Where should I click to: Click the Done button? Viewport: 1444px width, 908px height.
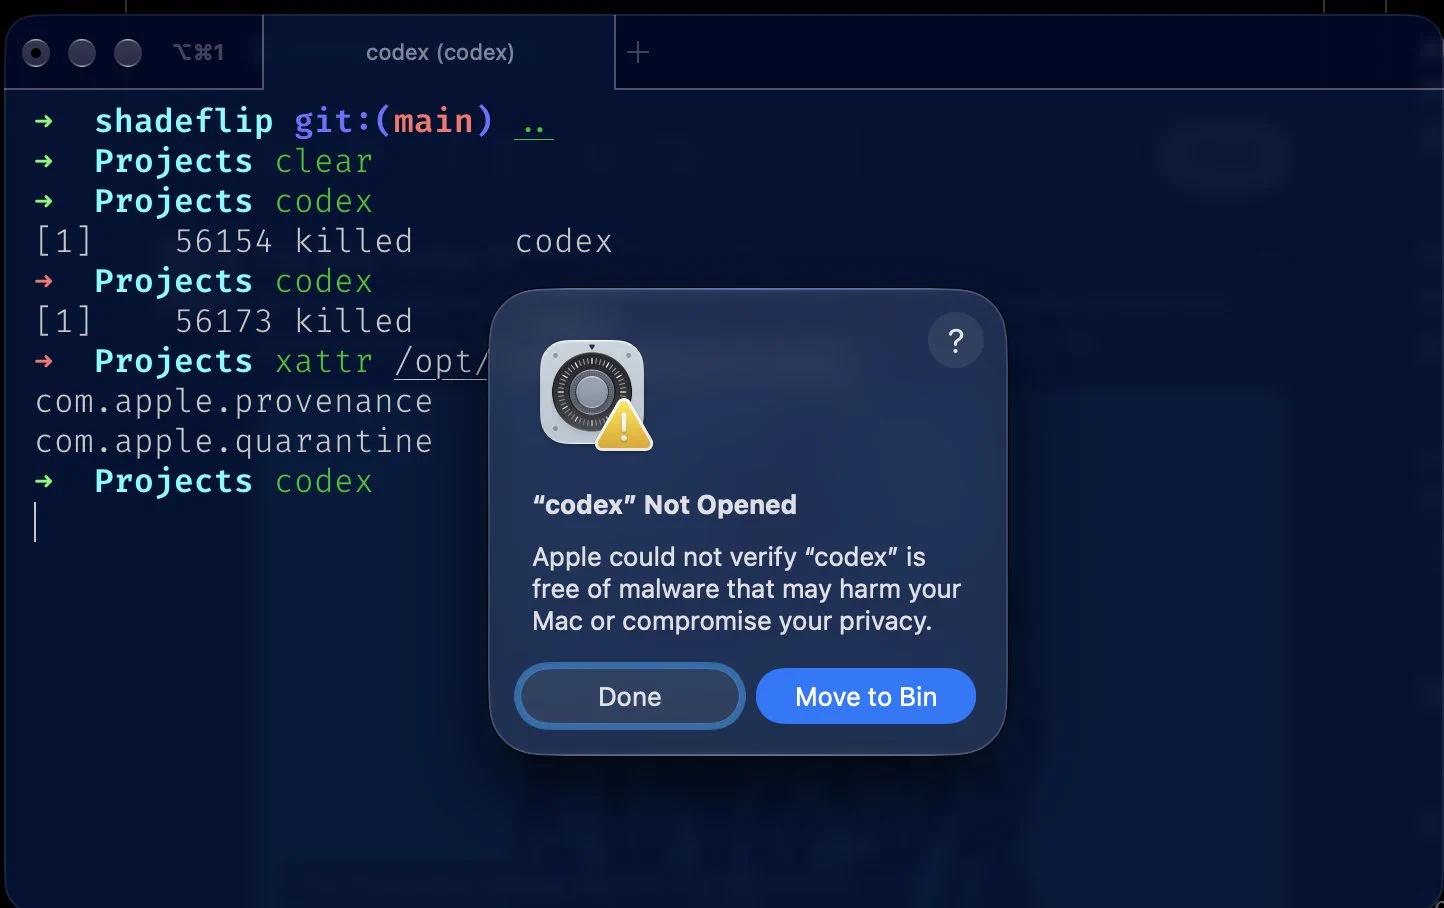[x=630, y=696]
